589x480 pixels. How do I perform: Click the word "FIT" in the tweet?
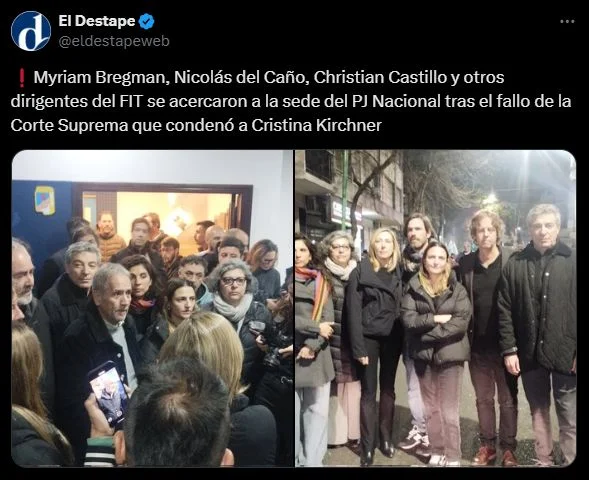point(131,101)
